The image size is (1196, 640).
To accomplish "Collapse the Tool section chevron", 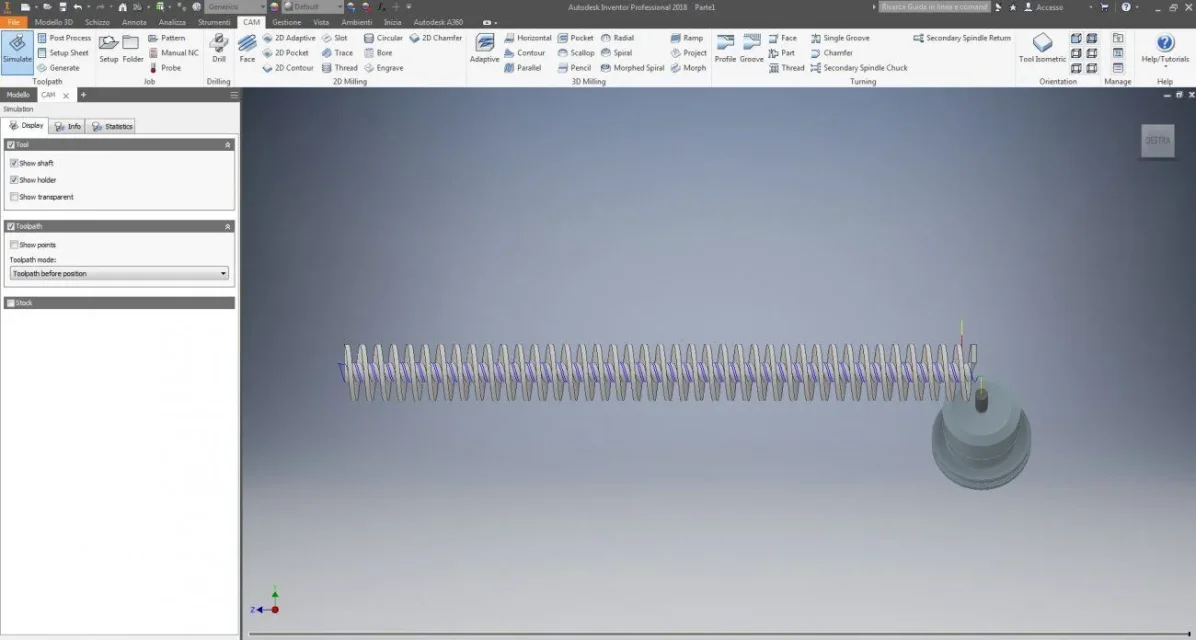I will [227, 144].
